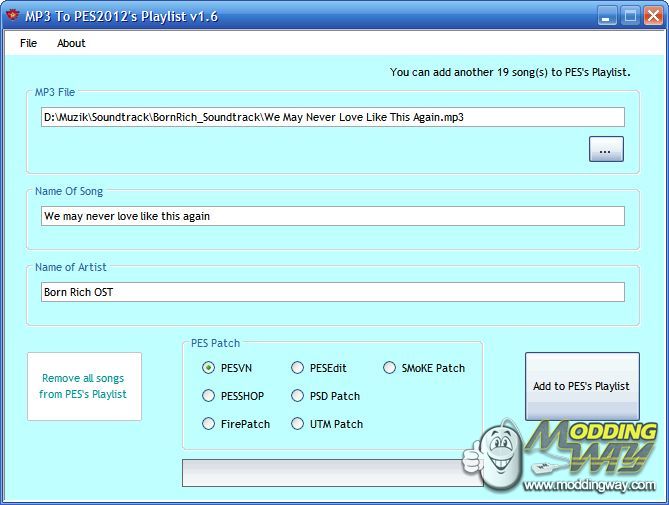Click the MP3 File path text field
Image resolution: width=669 pixels, height=505 pixels.
[x=333, y=117]
